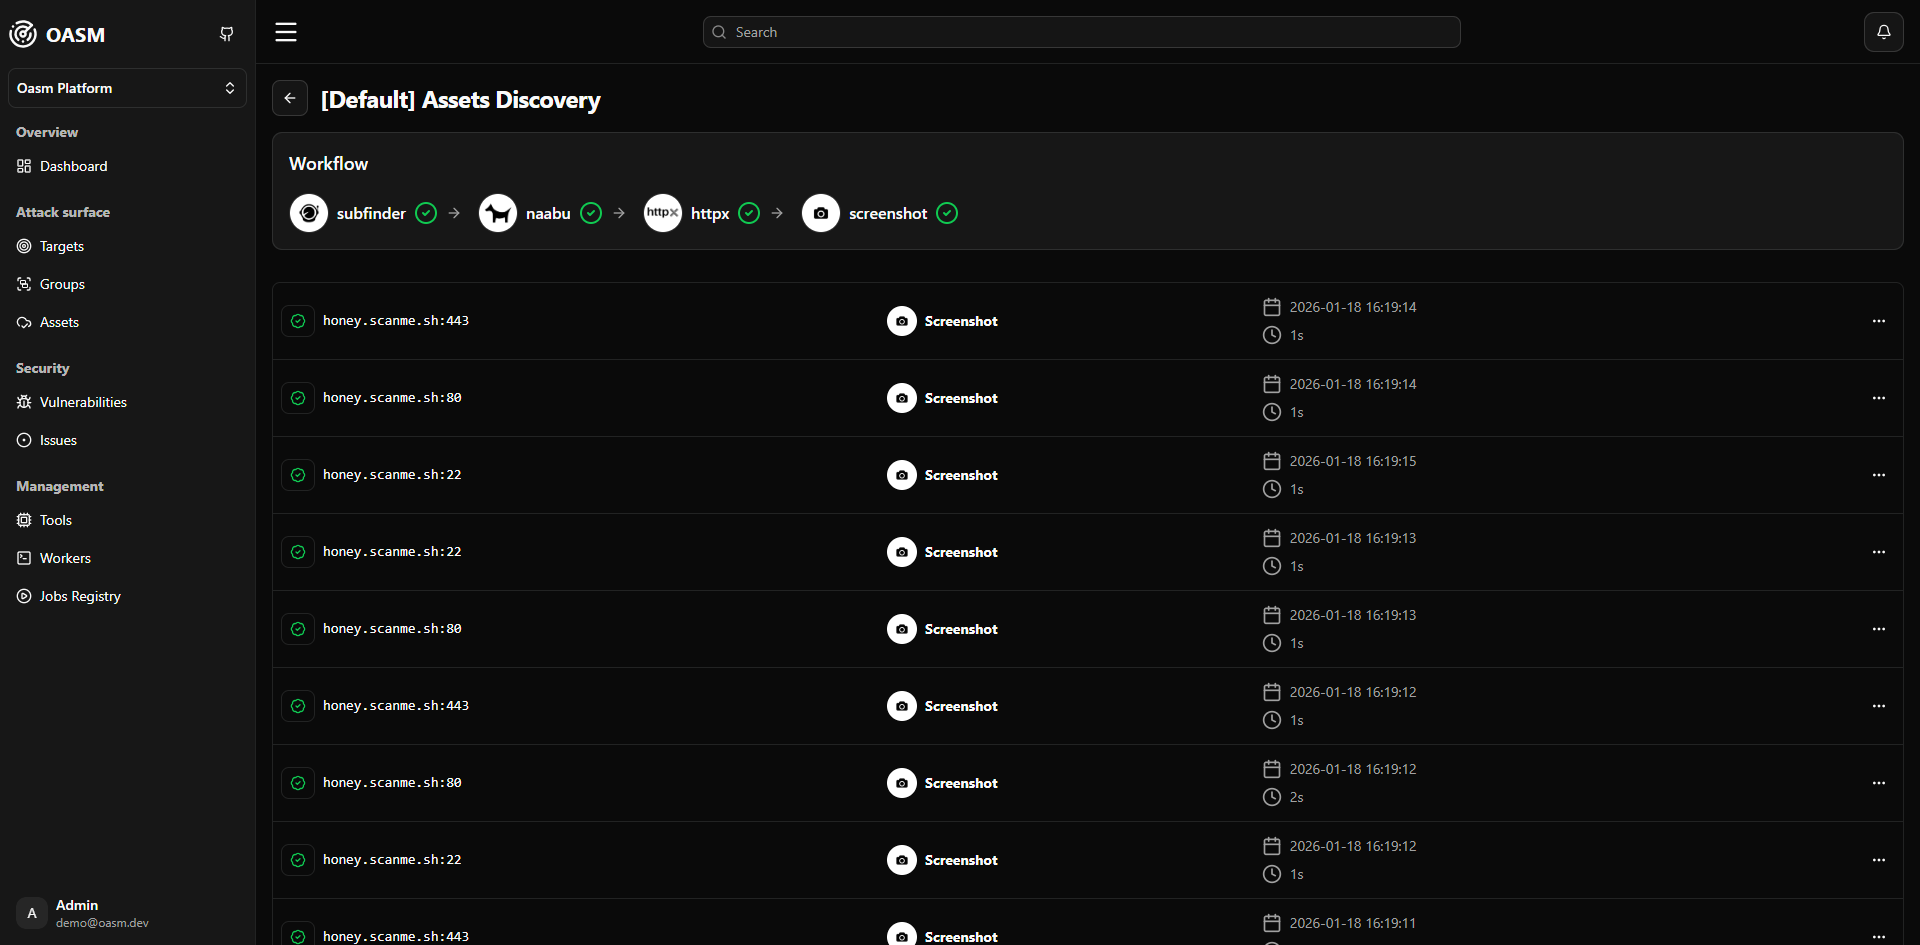The width and height of the screenshot is (1920, 945).
Task: Click the timestamp 2026-01-18 16:19:14 on honey.scanme.sh:443 row
Action: 1353,307
